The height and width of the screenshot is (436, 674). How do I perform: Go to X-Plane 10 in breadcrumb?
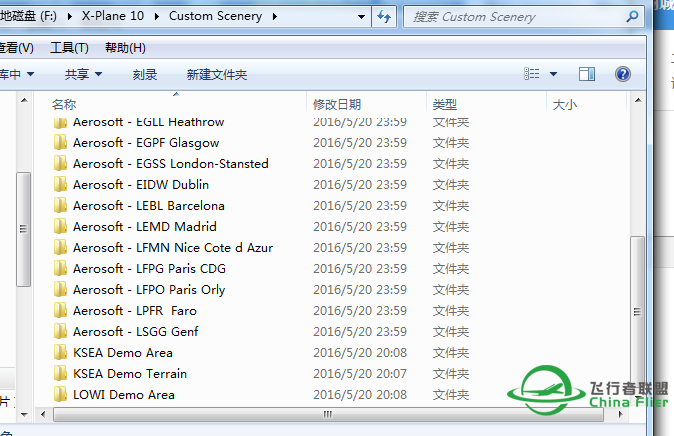[113, 16]
